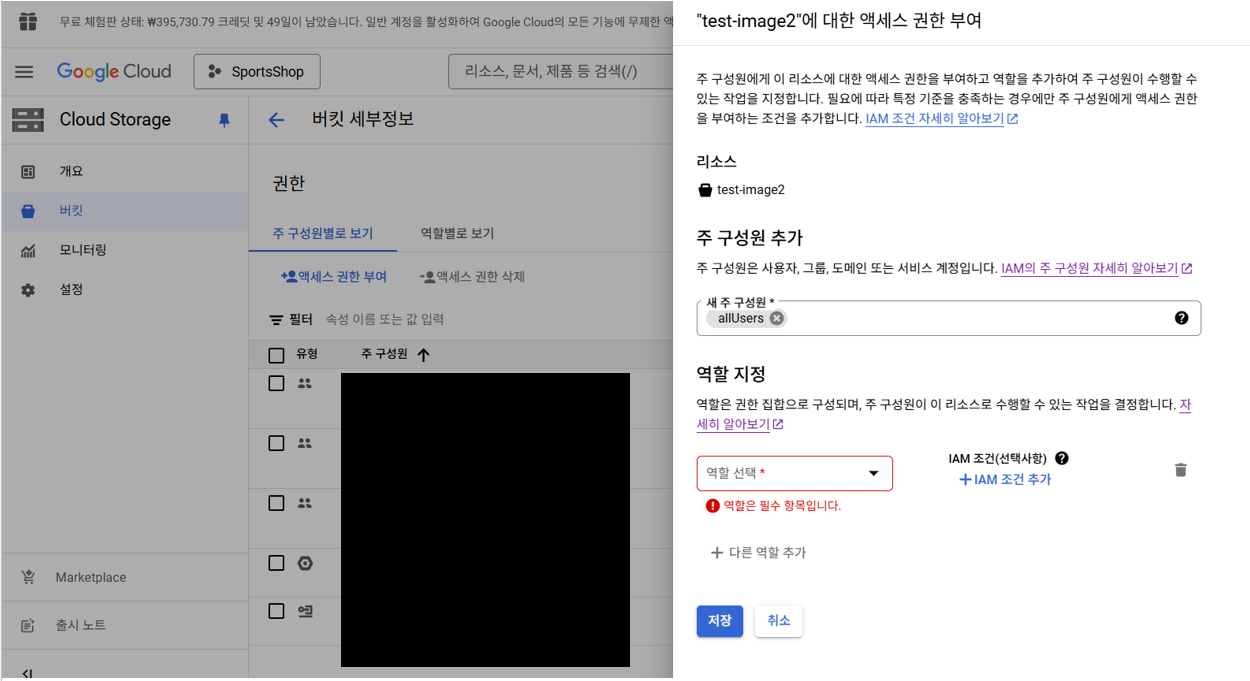Viewport: 1250px width, 681px height.
Task: Click the test-image2 resource bucket icon
Action: 705,190
